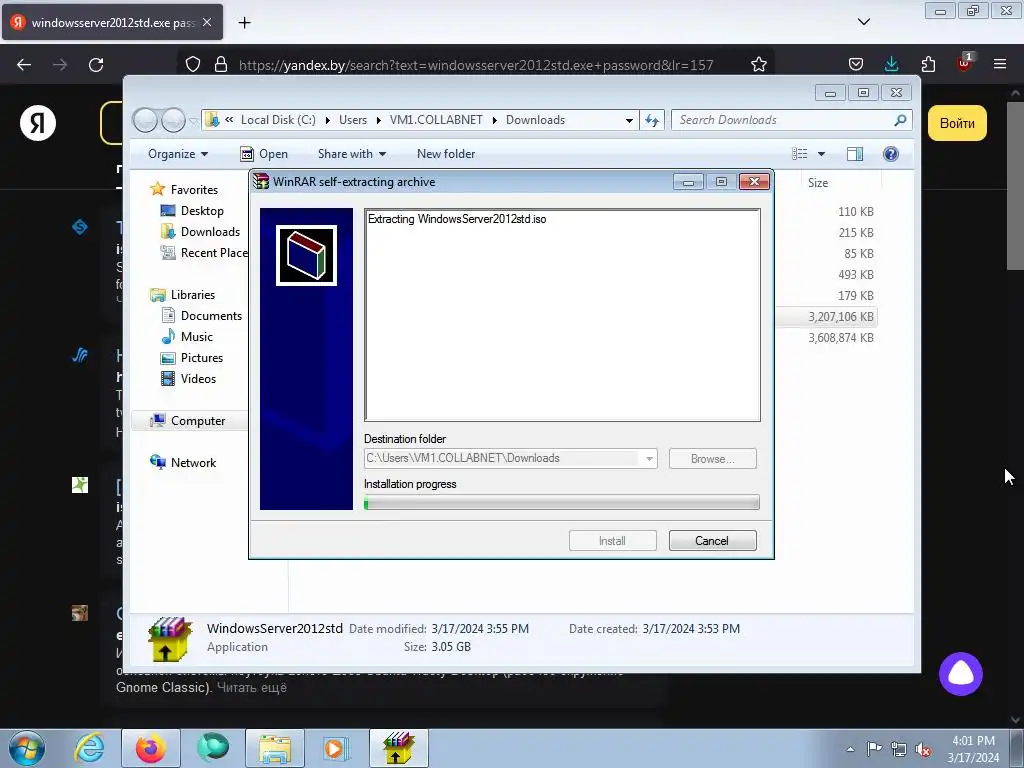Open Explorer help question mark icon
The height and width of the screenshot is (768, 1024).
pos(891,154)
